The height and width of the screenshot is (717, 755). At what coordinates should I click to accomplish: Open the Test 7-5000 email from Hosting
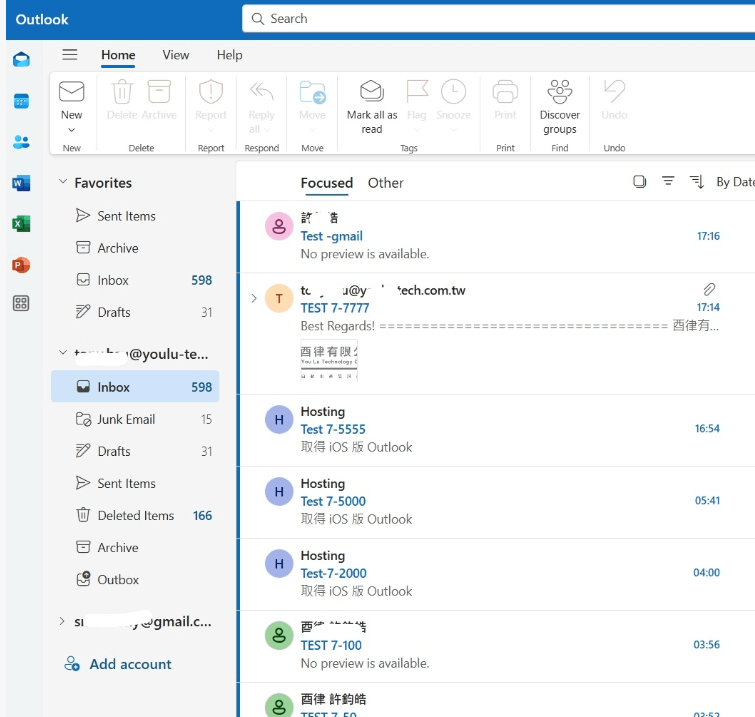tap(497, 502)
